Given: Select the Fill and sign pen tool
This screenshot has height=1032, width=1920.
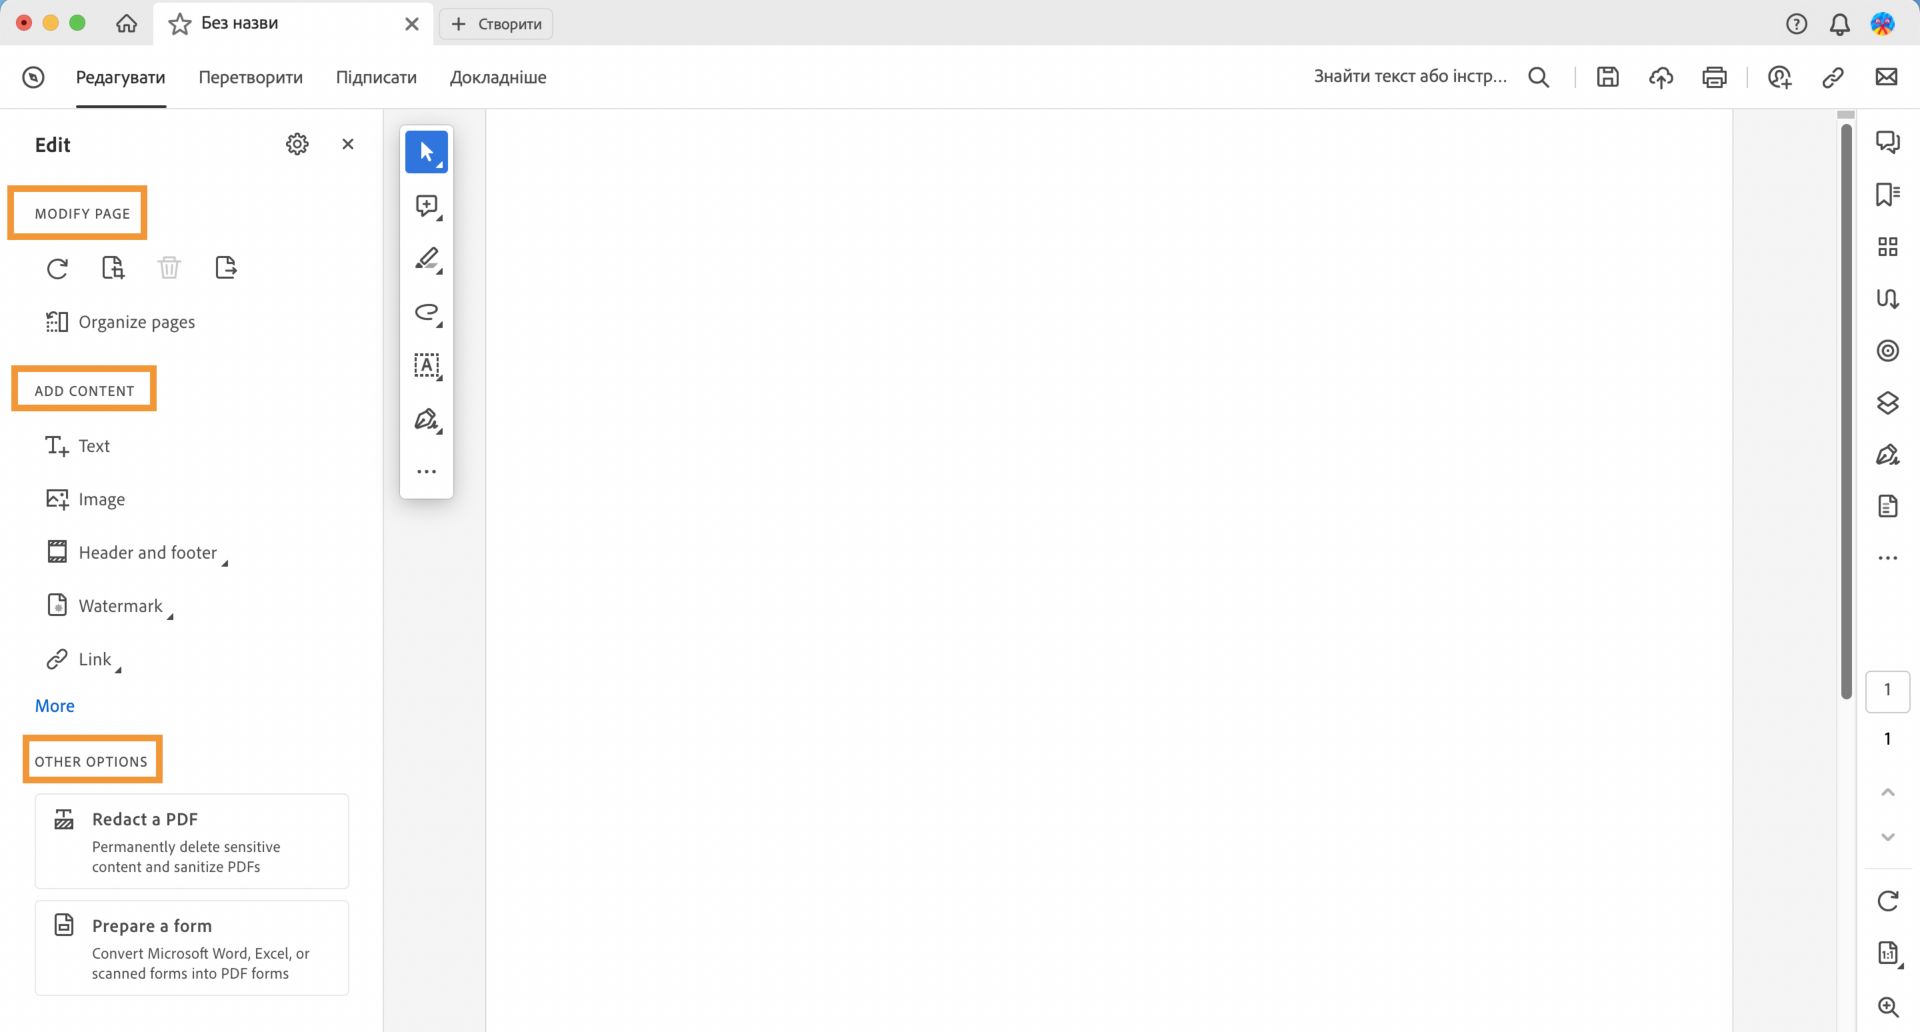Looking at the screenshot, I should tap(427, 419).
